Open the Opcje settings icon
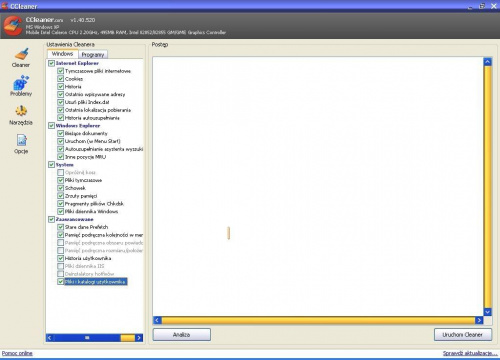 (21, 144)
